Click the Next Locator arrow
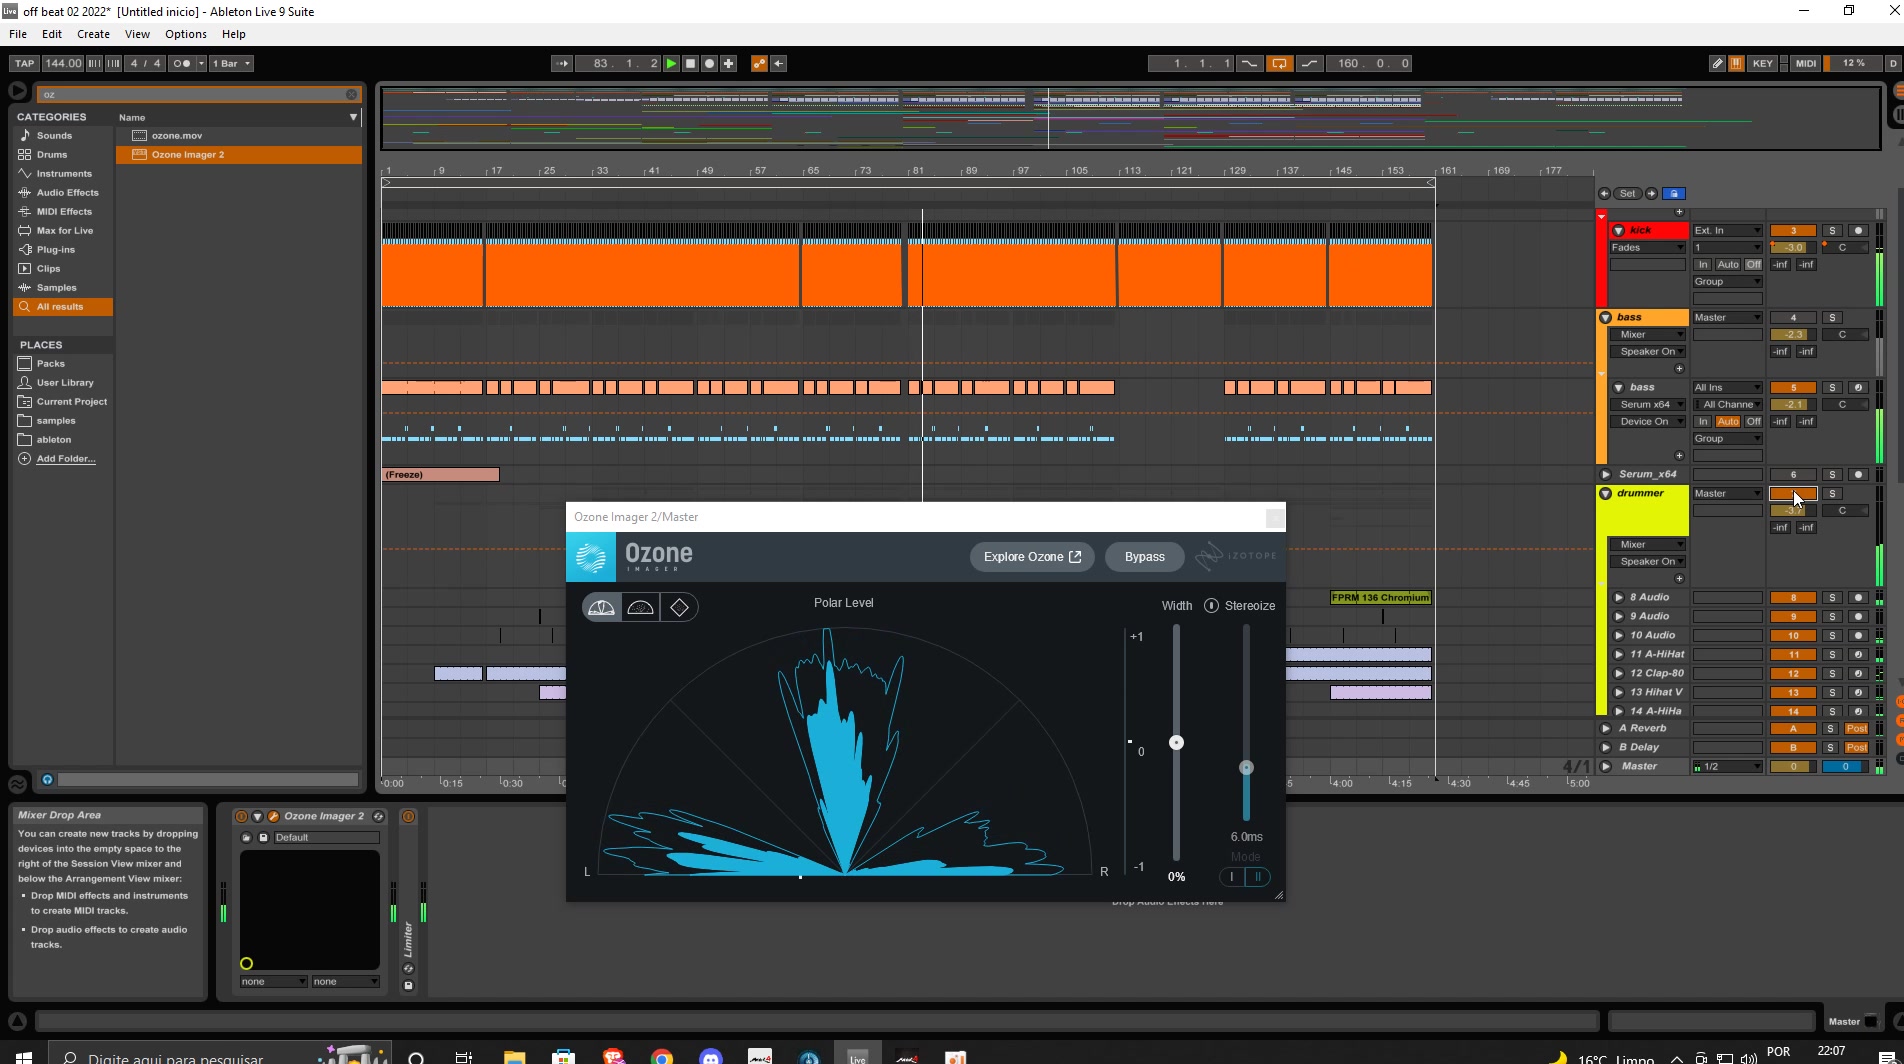Viewport: 1904px width, 1064px height. tap(1652, 194)
